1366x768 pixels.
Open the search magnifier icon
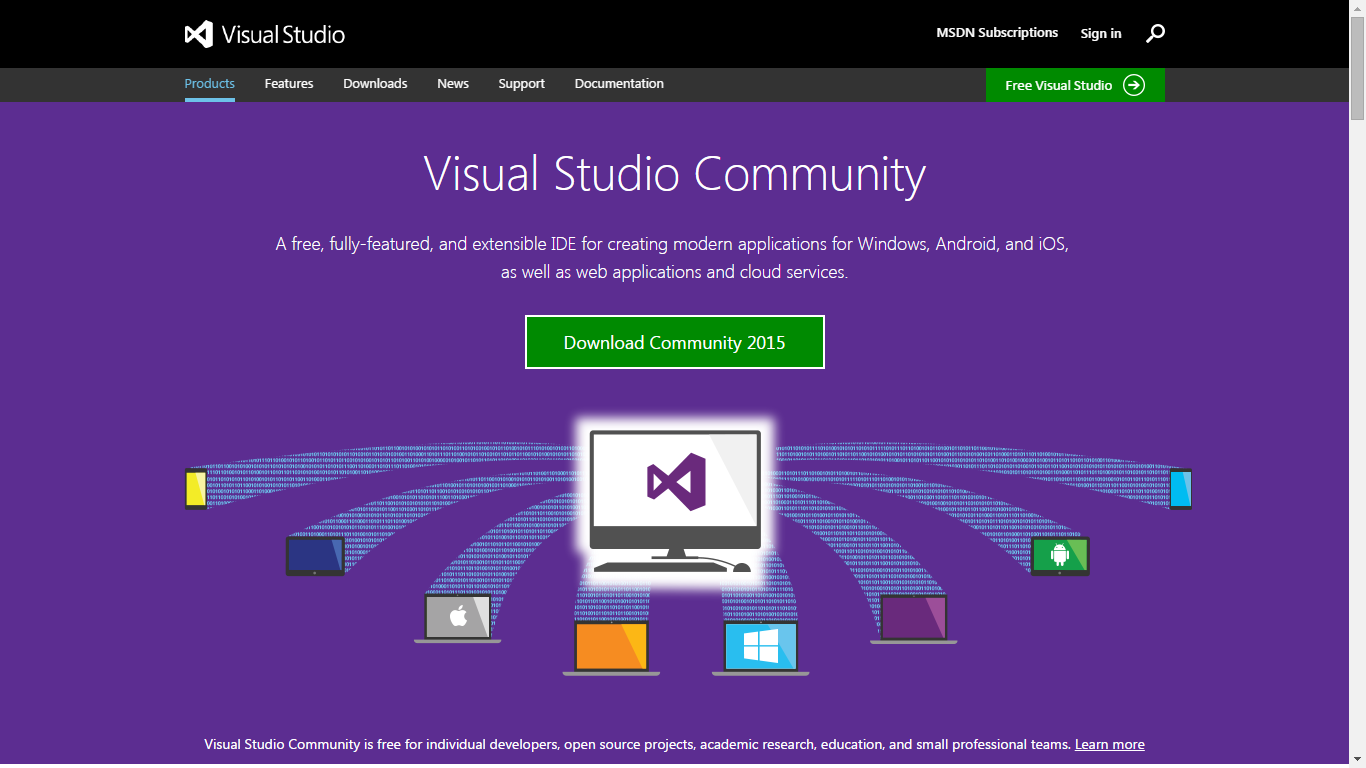point(1155,33)
